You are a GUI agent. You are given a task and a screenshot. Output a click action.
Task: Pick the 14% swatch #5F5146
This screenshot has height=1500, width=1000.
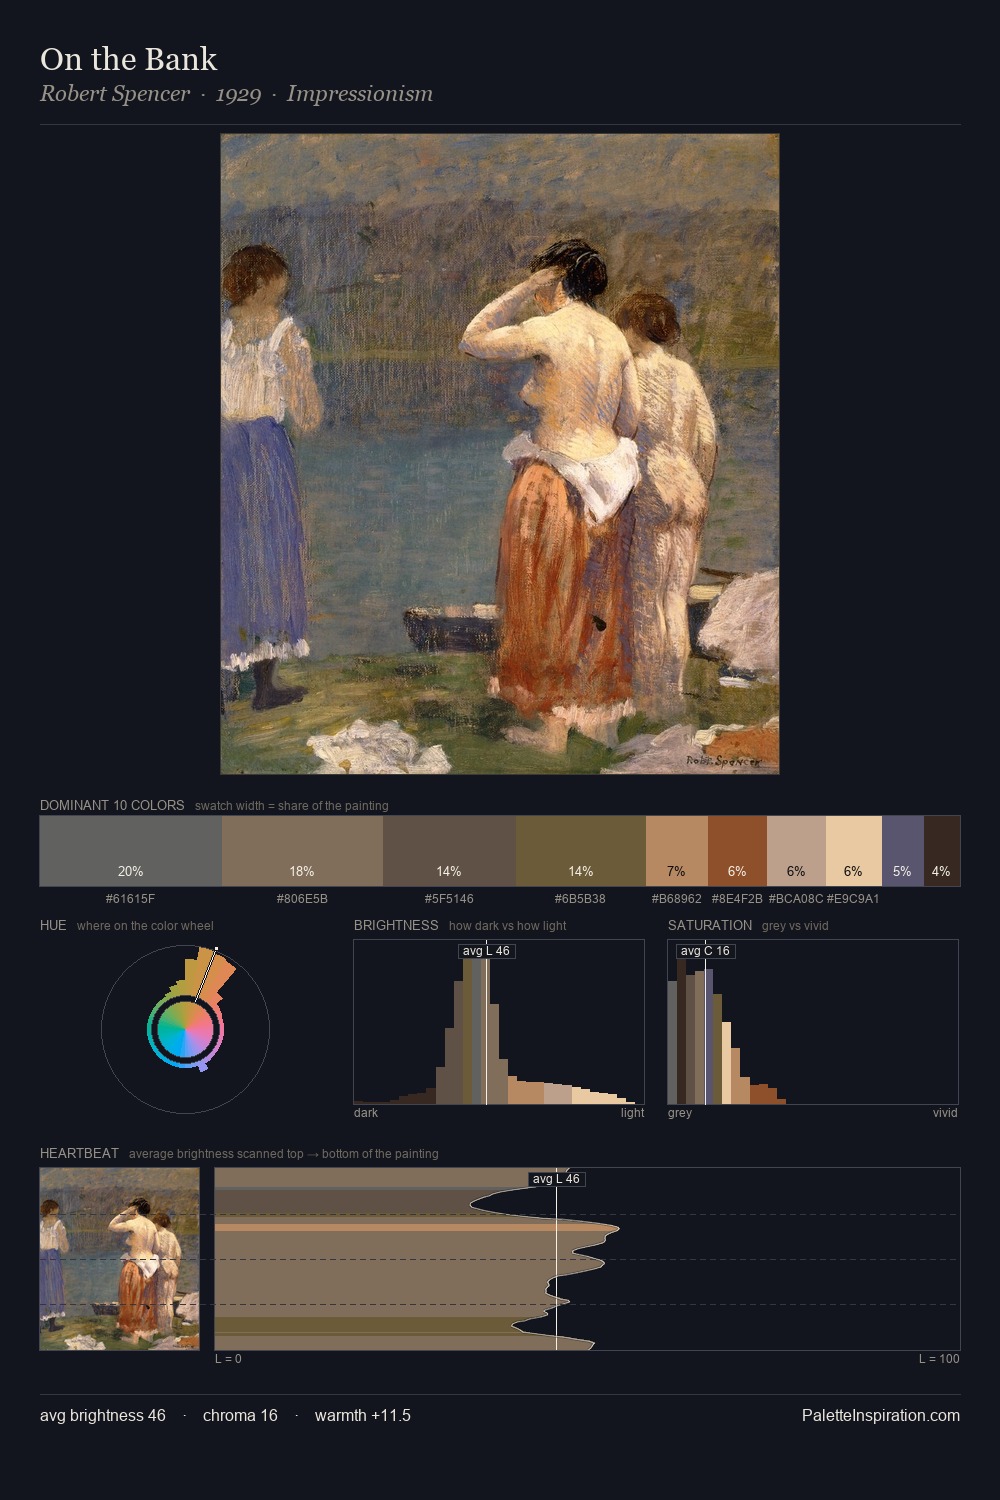[x=449, y=851]
